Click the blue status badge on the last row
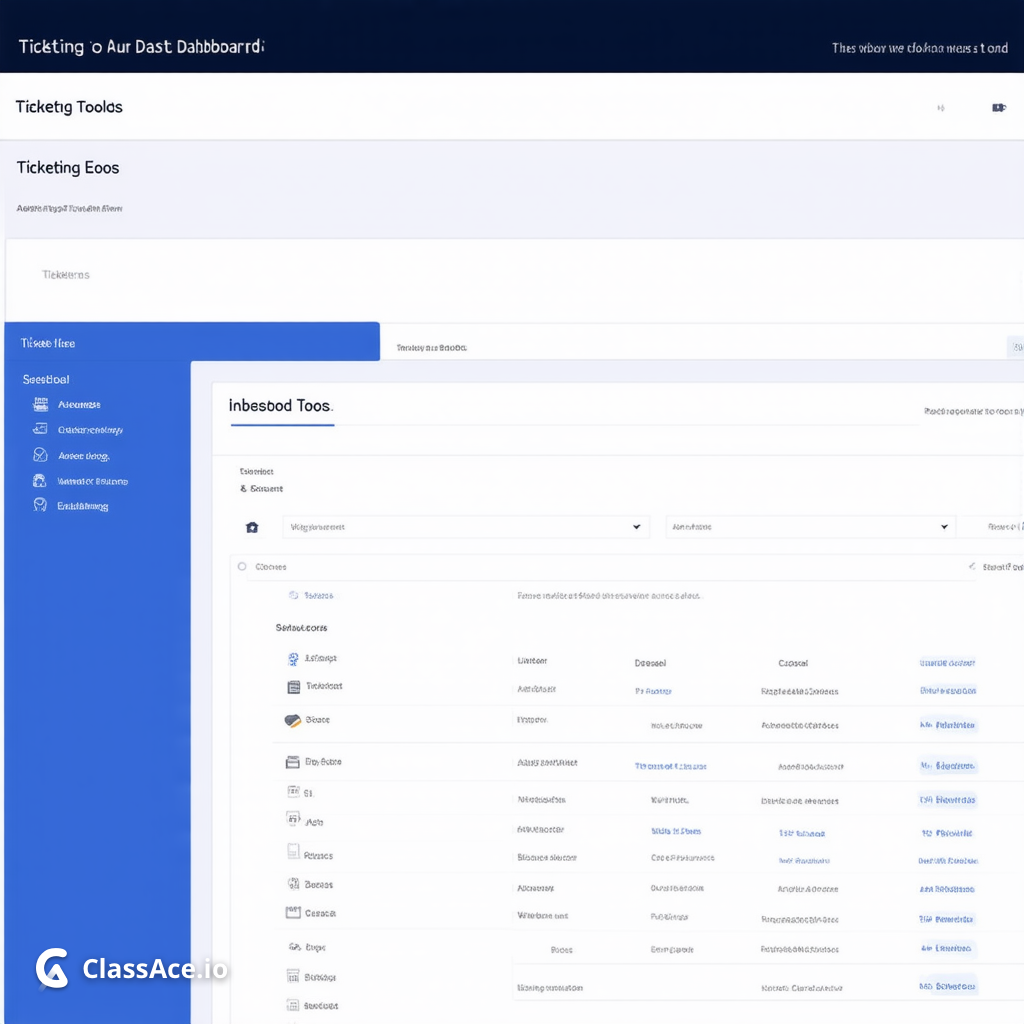1024x1024 pixels. [946, 985]
